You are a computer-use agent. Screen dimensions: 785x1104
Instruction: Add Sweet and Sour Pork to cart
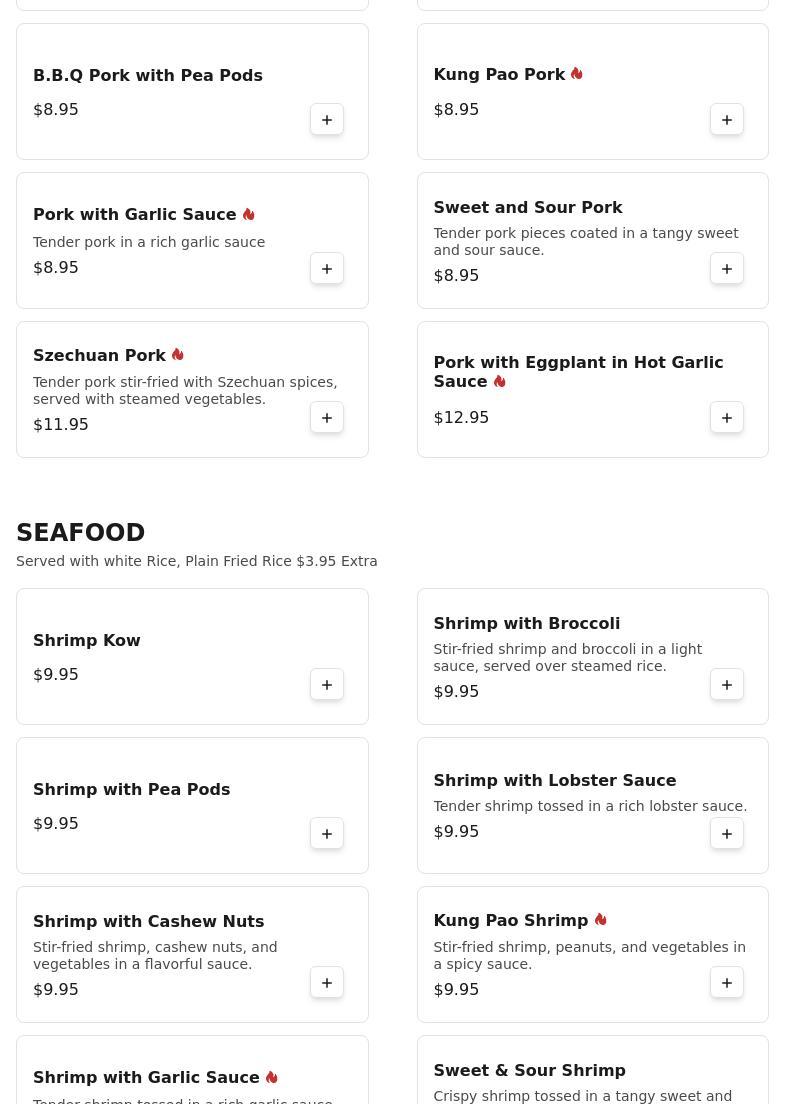point(727,269)
